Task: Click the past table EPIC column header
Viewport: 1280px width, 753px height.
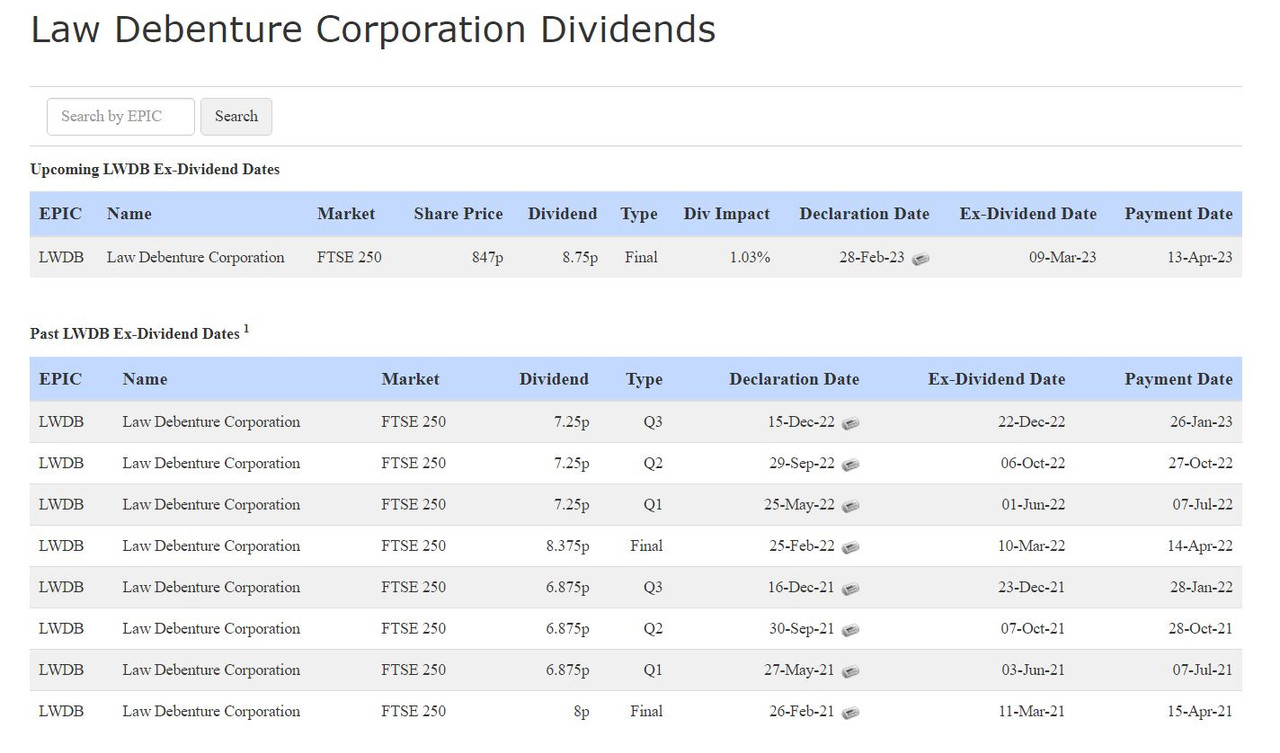Action: point(60,379)
